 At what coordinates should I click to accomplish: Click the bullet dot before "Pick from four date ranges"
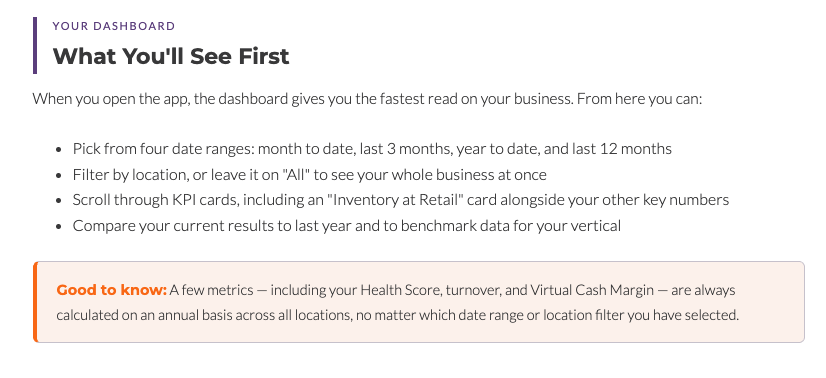pos(58,150)
